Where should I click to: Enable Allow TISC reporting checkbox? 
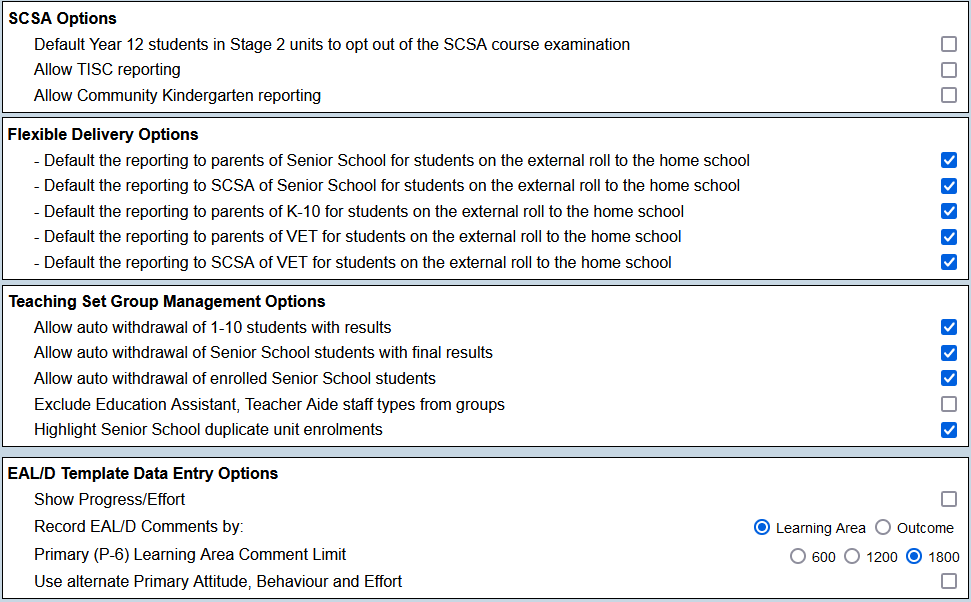point(949,70)
